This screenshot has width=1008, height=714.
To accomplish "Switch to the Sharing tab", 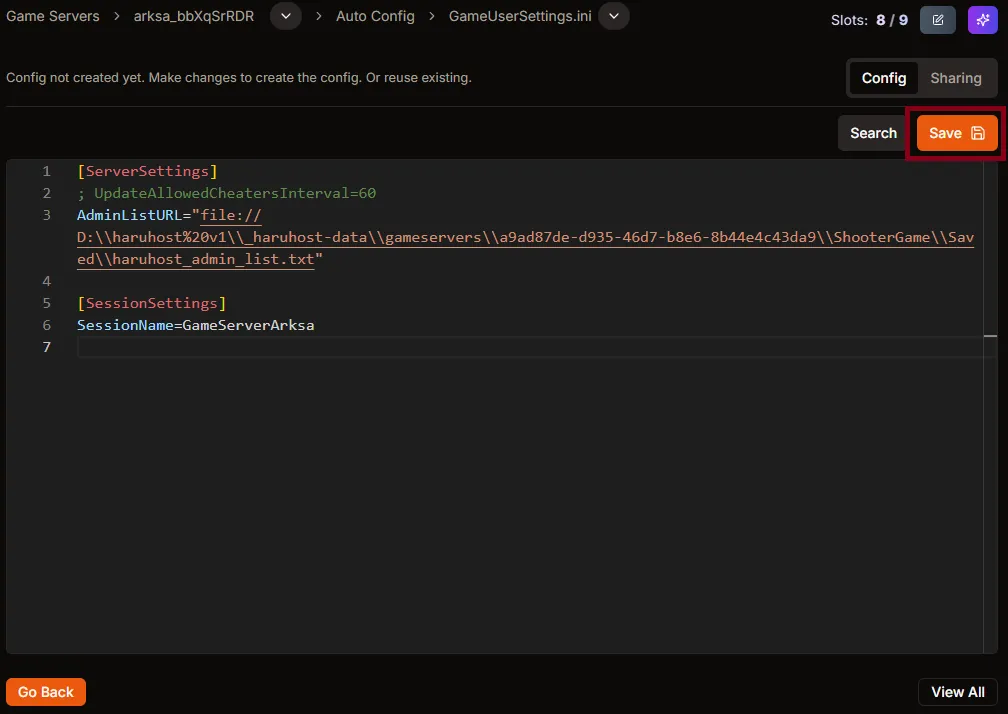I will [955, 77].
